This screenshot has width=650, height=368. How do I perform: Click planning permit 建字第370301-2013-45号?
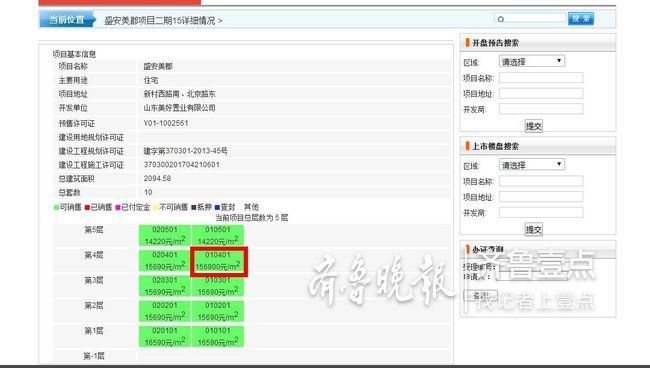pos(185,151)
